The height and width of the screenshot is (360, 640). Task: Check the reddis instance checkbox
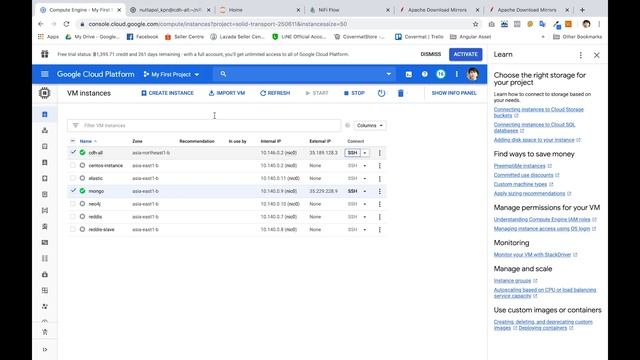tap(73, 216)
